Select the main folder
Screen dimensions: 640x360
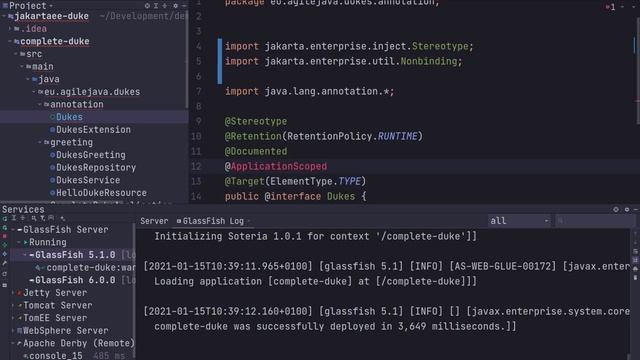42,67
